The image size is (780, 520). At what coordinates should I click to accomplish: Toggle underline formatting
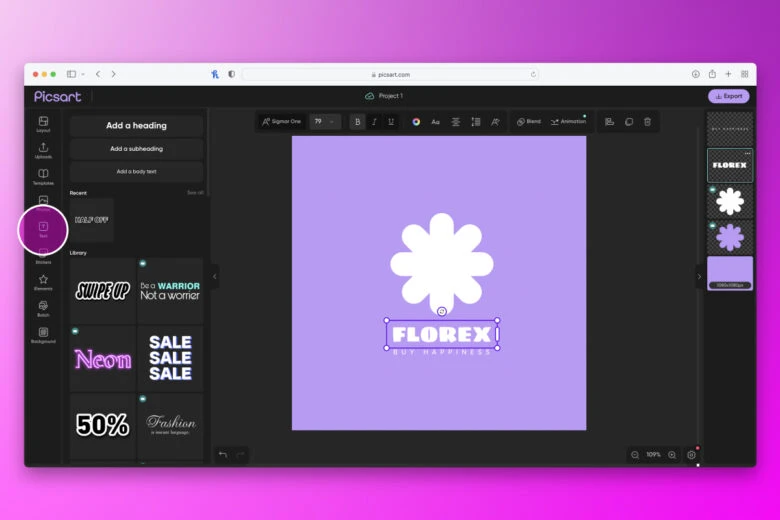(x=390, y=122)
